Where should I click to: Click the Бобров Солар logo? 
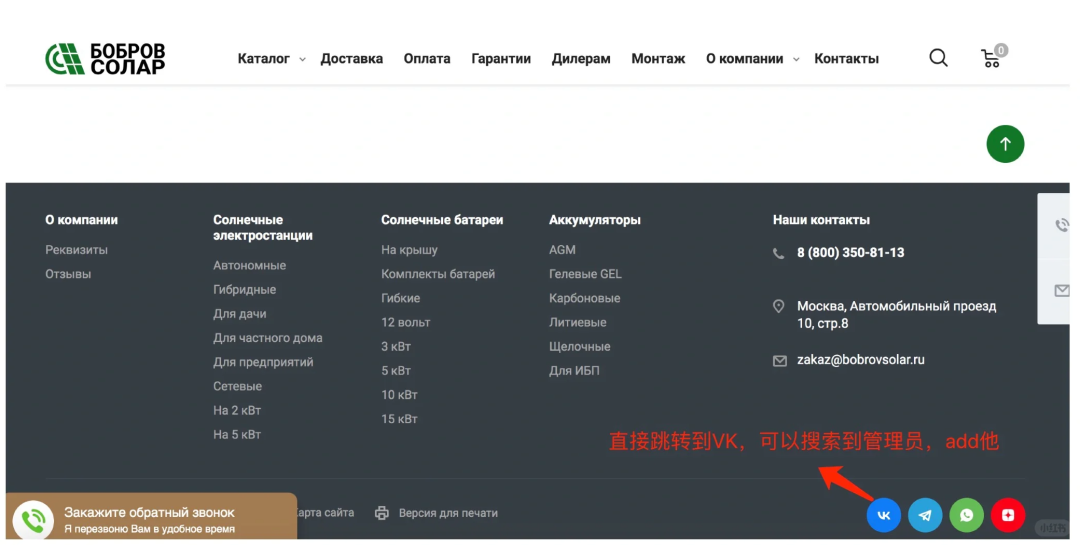[x=105, y=58]
